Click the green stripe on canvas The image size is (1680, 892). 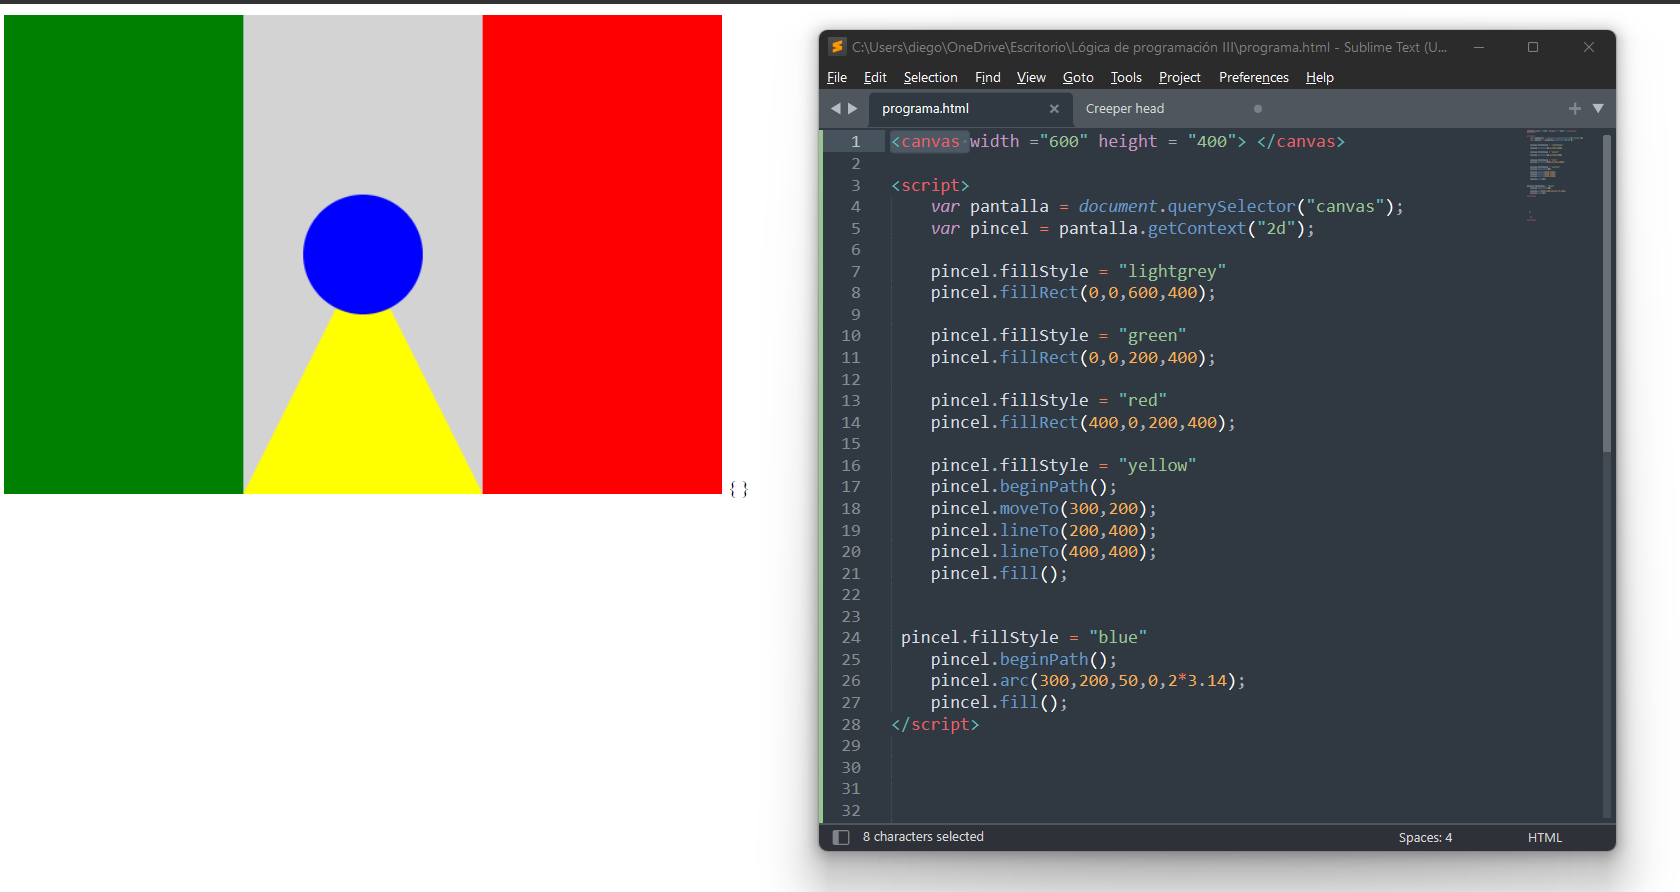(x=123, y=254)
